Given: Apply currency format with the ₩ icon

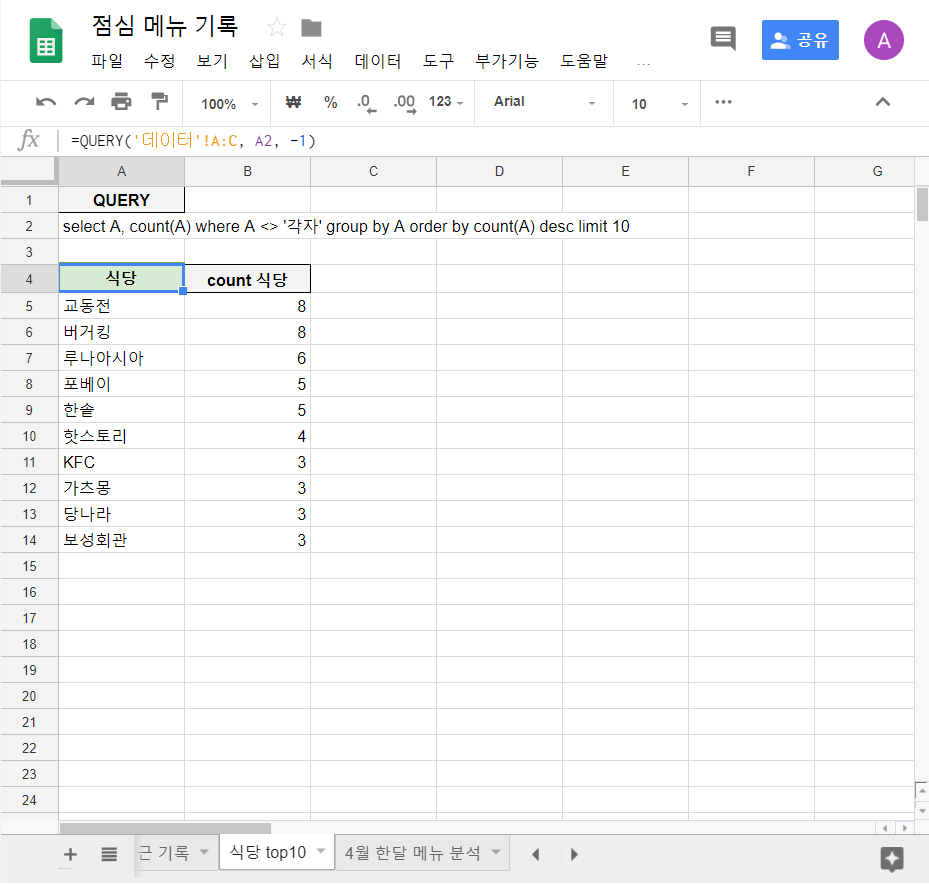Looking at the screenshot, I should point(291,102).
